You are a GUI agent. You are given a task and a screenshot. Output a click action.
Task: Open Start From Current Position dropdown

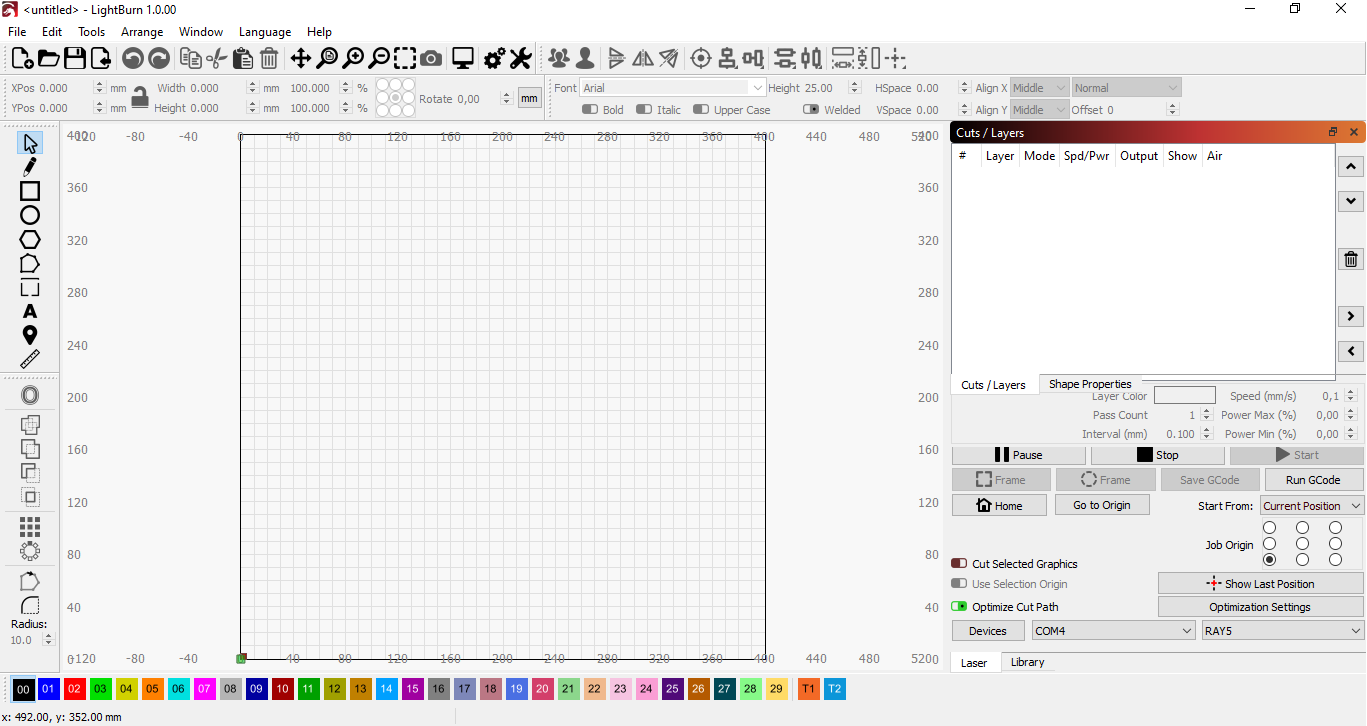point(1312,506)
